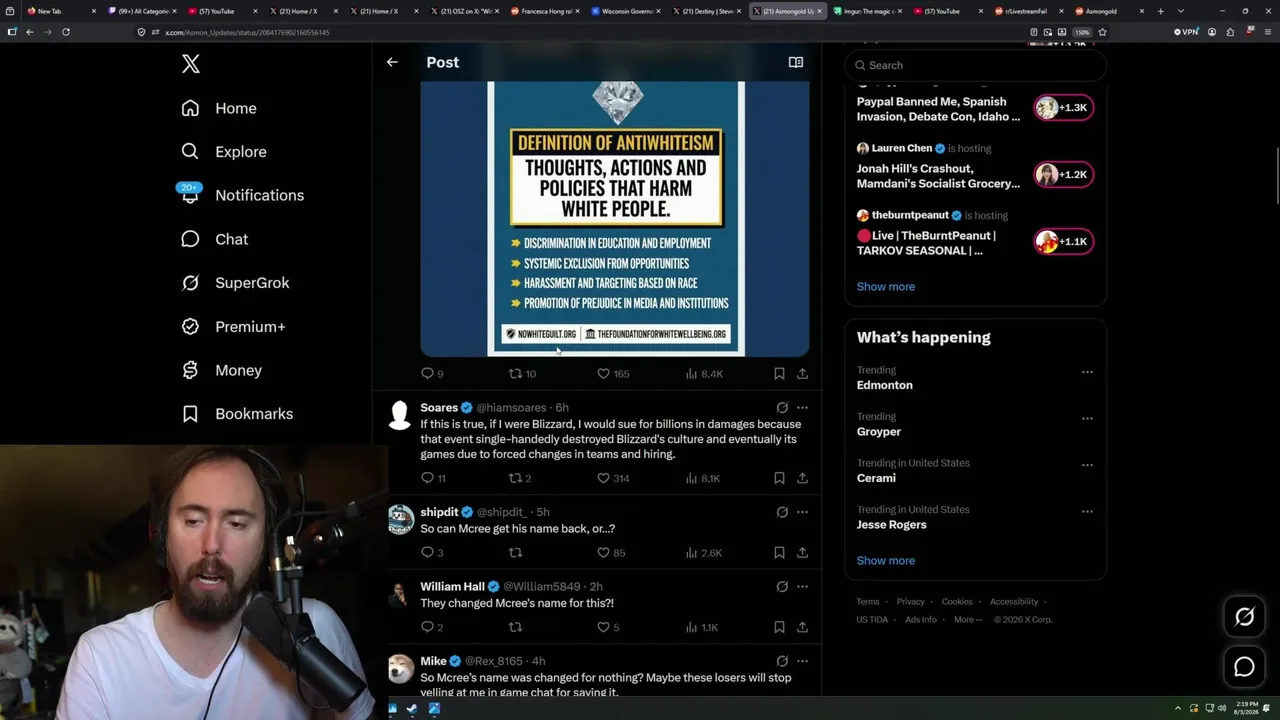Open Grok explain icon on Soares's comment

pyautogui.click(x=782, y=408)
